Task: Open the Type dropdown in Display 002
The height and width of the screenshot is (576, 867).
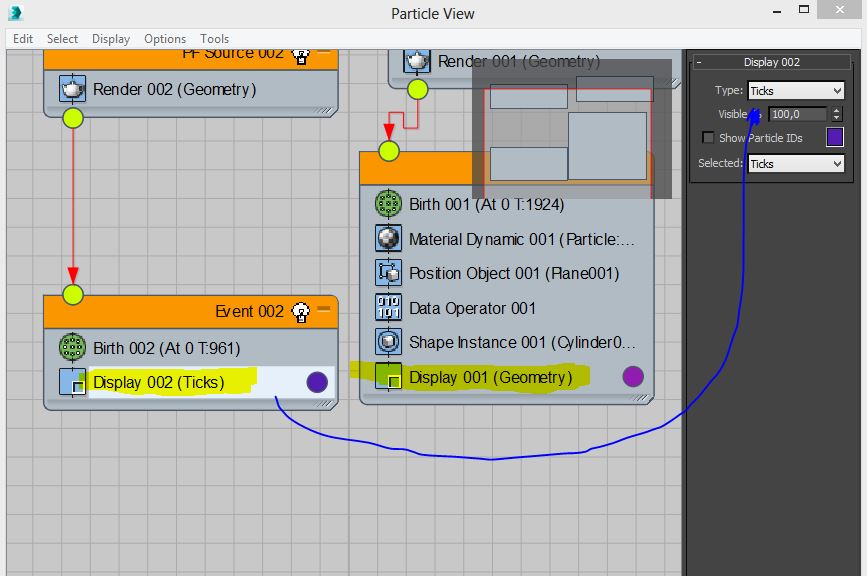Action: 795,91
